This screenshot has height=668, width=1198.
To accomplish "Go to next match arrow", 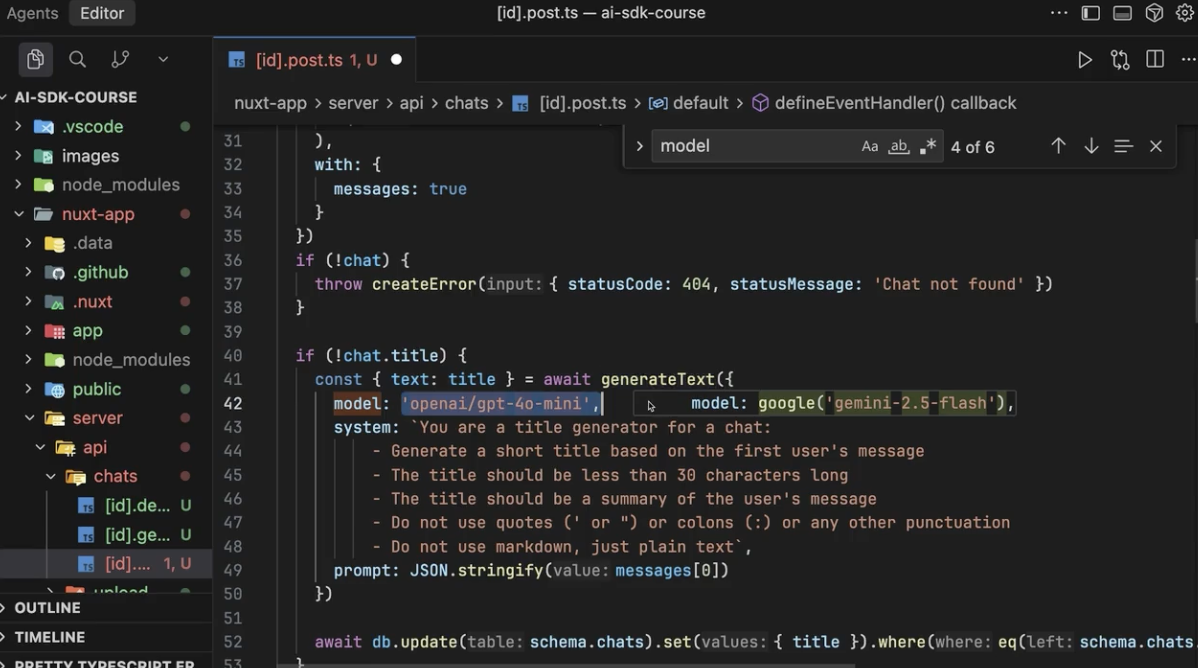I will coord(1091,146).
